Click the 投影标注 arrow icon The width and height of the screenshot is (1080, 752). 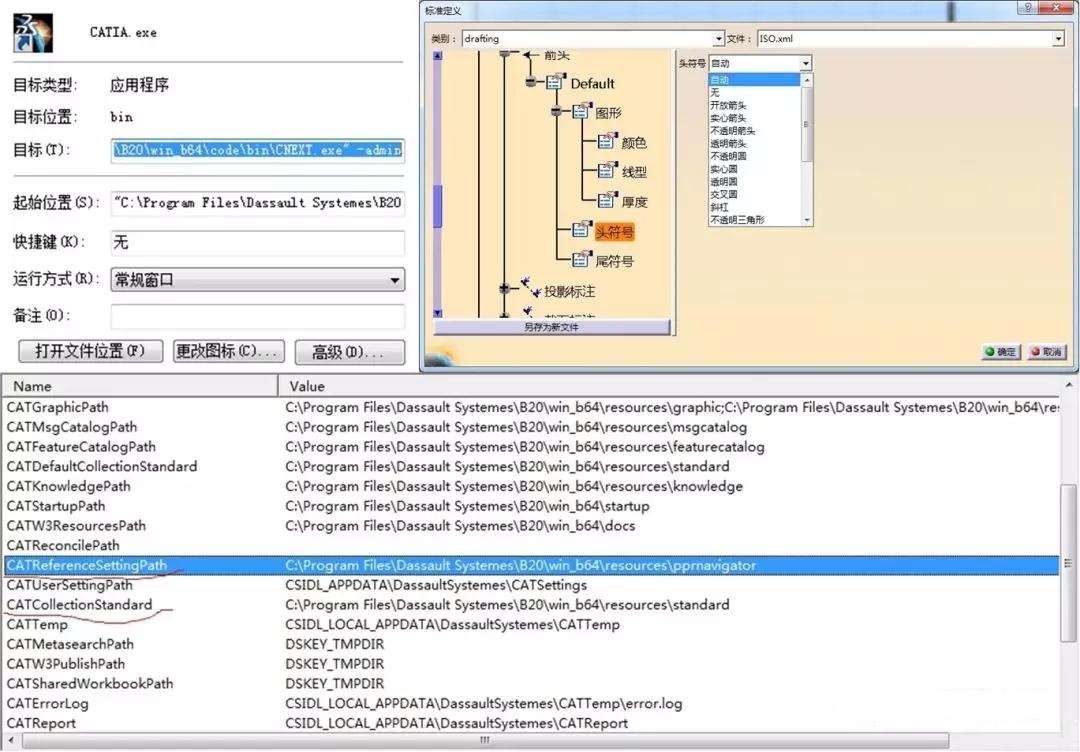(530, 290)
